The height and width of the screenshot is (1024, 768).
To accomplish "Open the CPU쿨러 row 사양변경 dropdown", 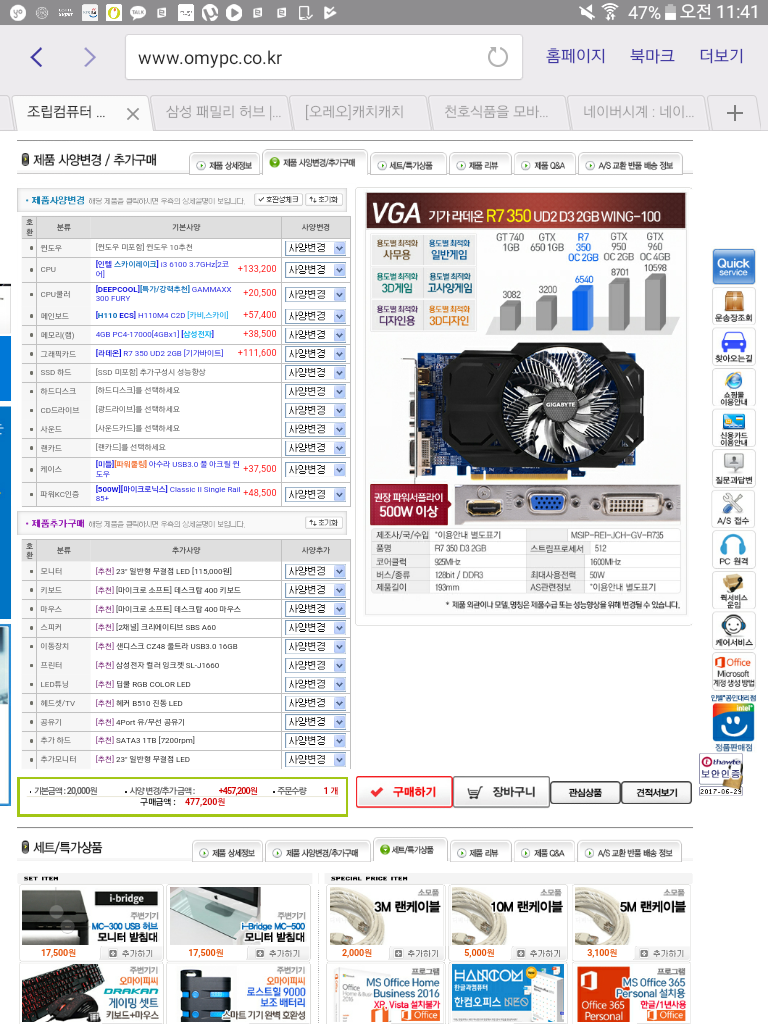I will pyautogui.click(x=315, y=295).
